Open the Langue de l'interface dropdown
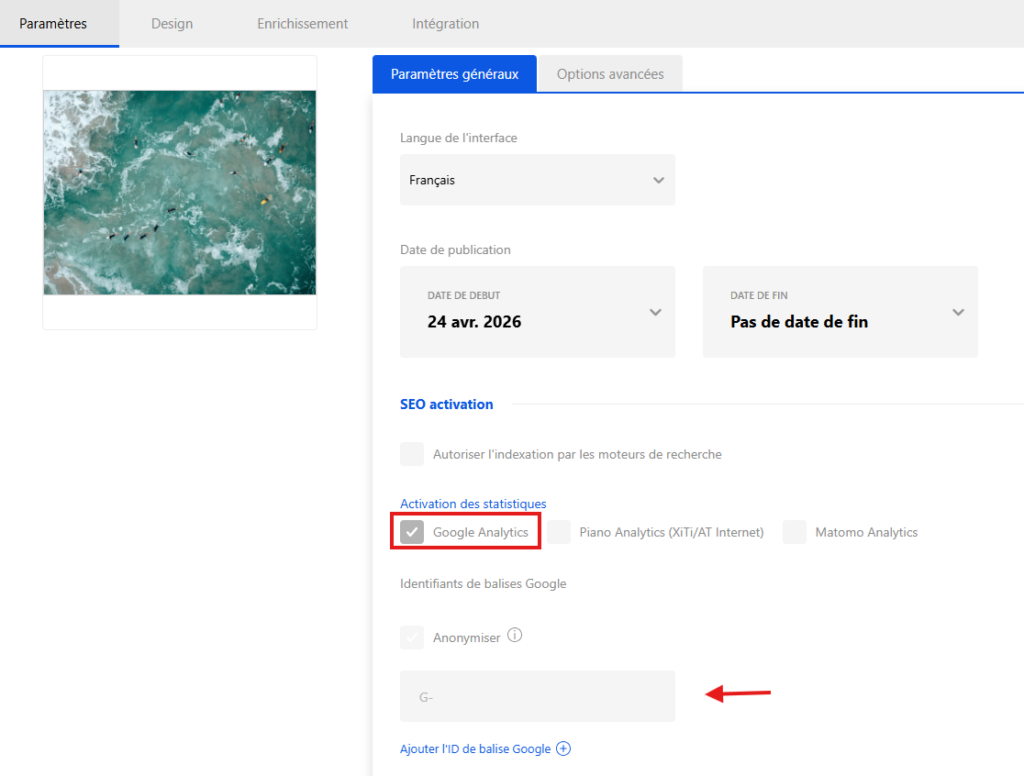The width and height of the screenshot is (1024, 776). pyautogui.click(x=537, y=180)
